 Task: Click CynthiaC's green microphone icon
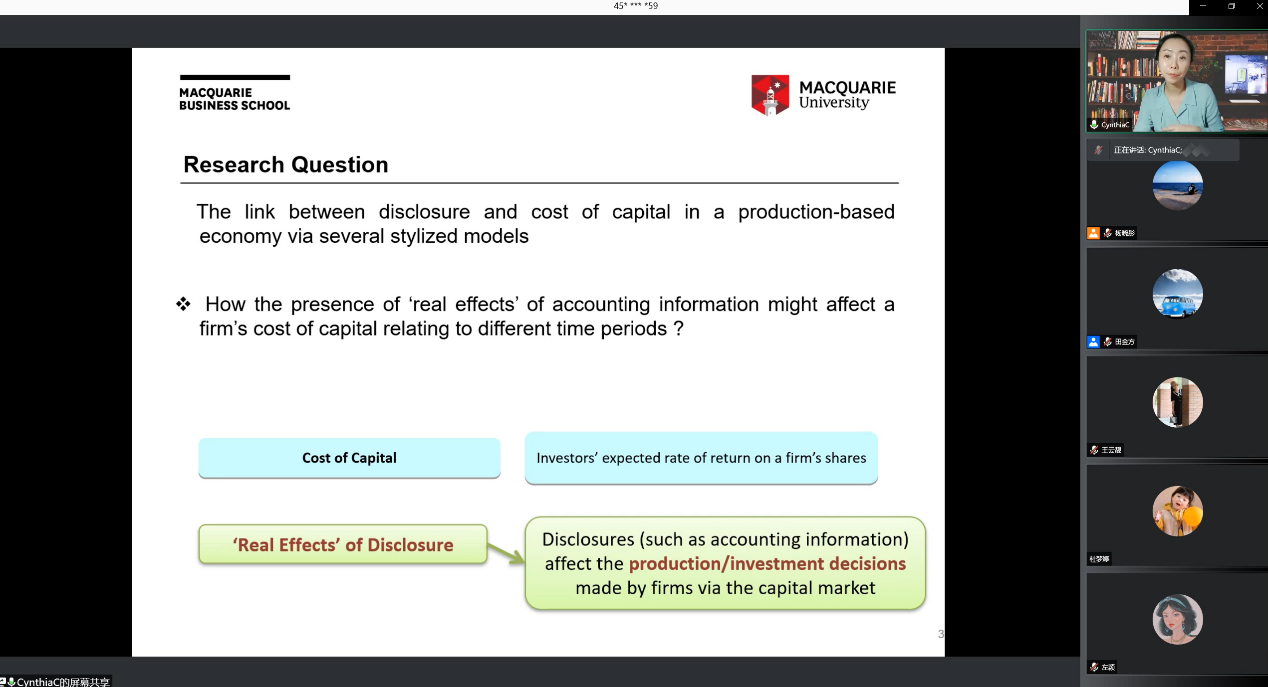pyautogui.click(x=1095, y=125)
